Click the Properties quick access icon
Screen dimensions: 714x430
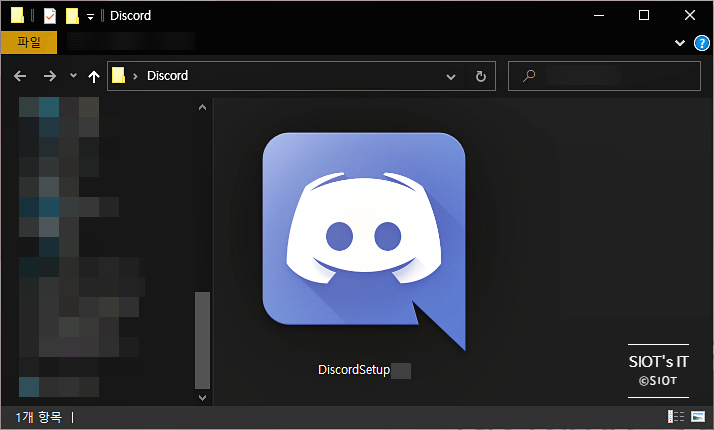tap(50, 16)
